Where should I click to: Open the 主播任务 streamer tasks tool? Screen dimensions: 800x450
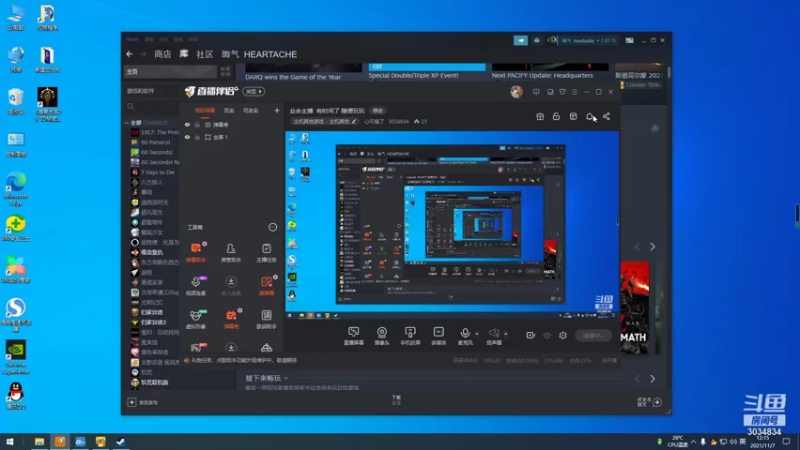[x=266, y=252]
